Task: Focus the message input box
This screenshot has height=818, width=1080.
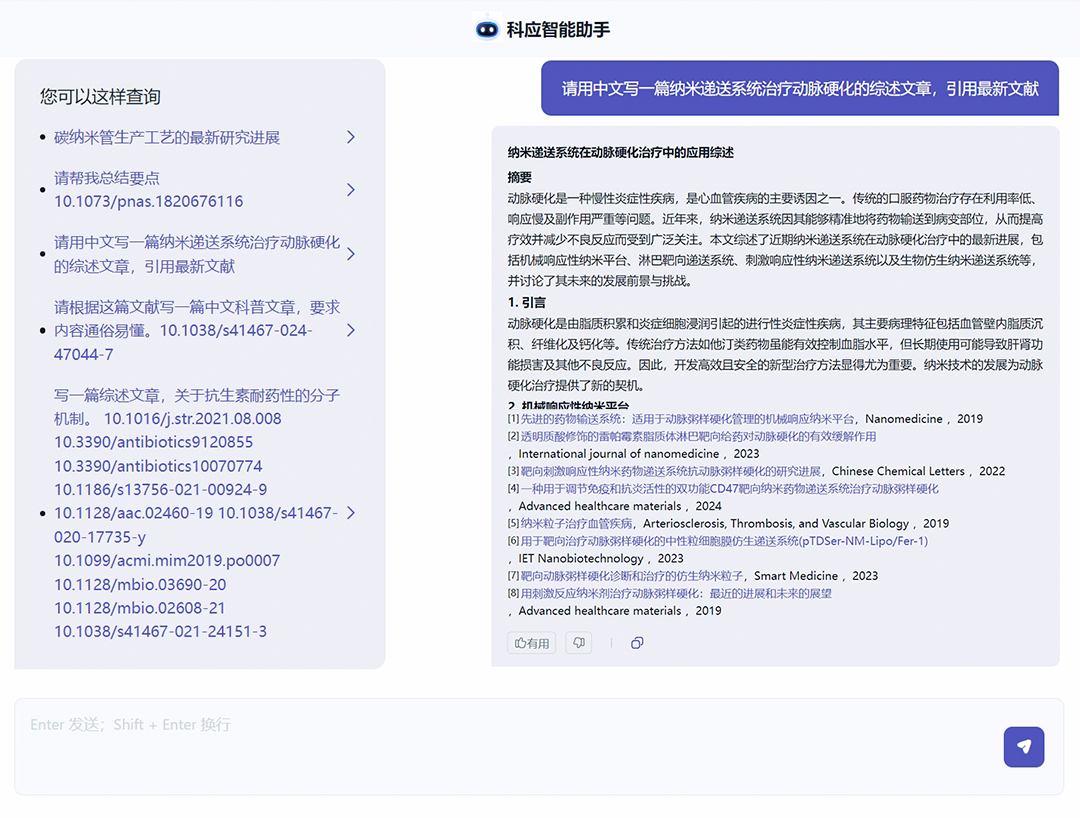Action: [x=500, y=745]
